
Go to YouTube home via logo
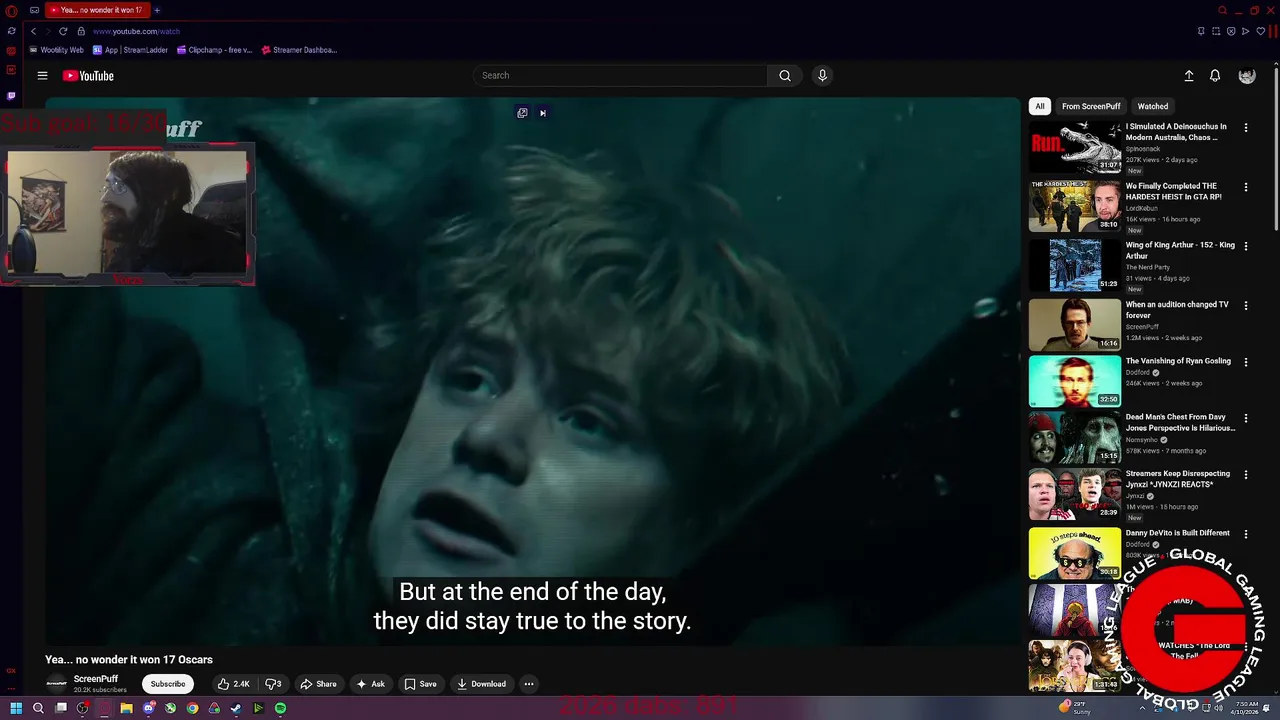[88, 76]
